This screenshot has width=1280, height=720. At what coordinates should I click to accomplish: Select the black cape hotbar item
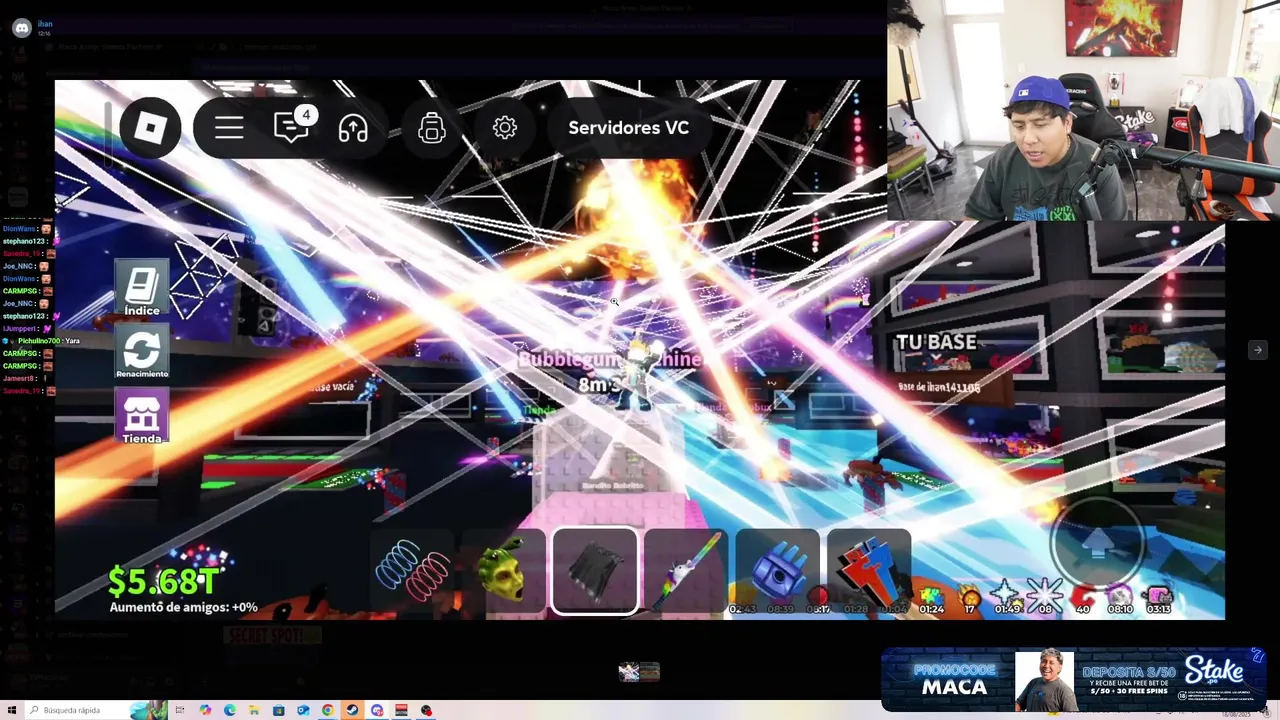pyautogui.click(x=595, y=571)
